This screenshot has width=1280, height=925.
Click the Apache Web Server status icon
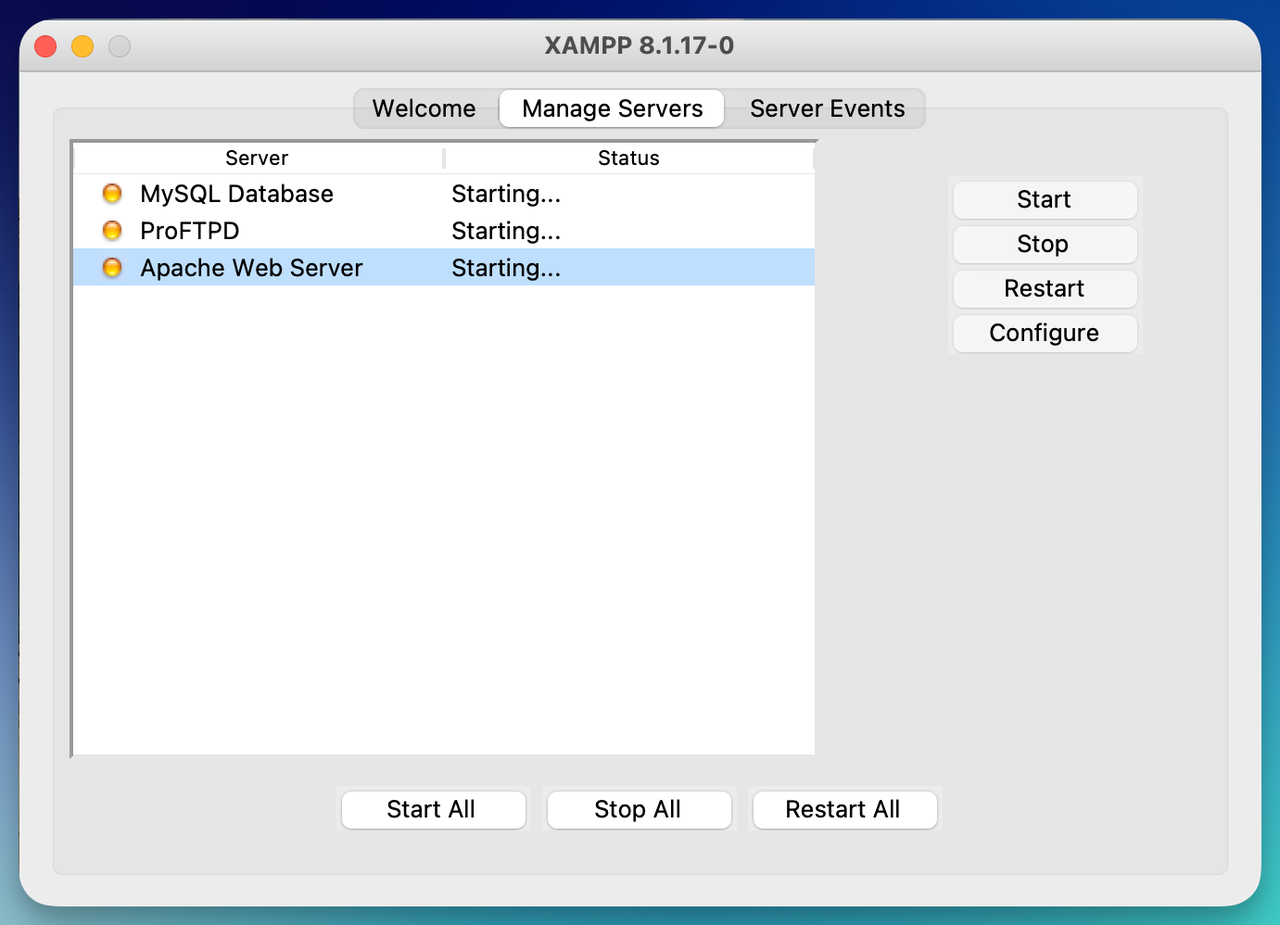coord(112,268)
